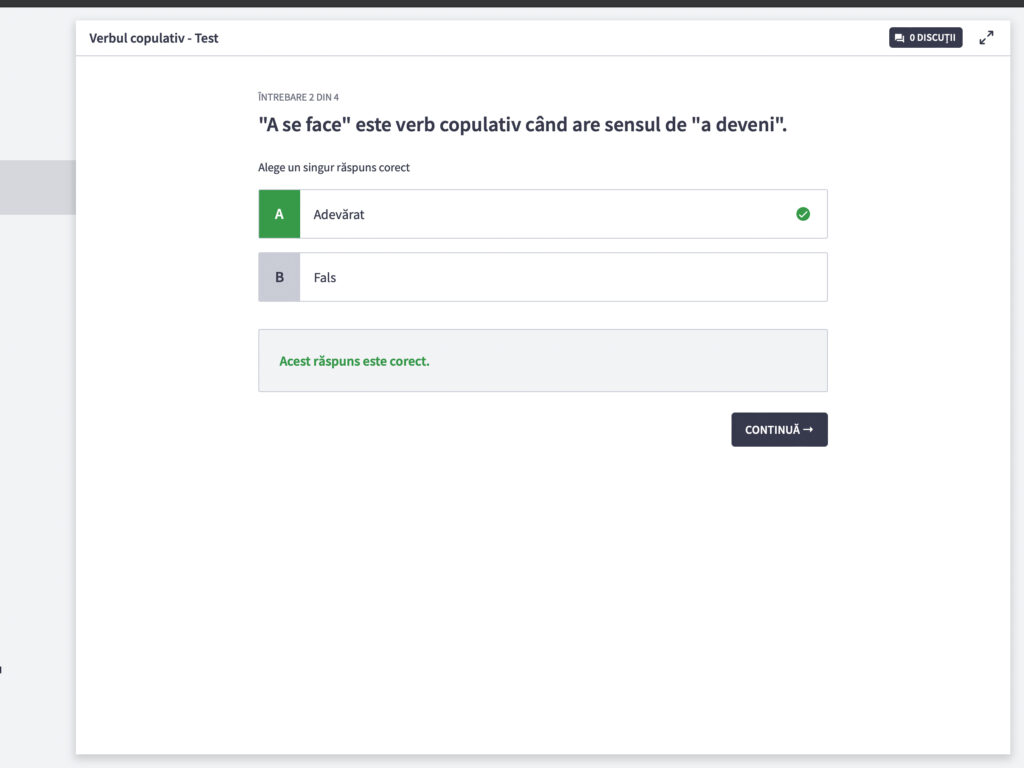The height and width of the screenshot is (768, 1024).
Task: Click the "Adevărat" answer label text
Action: pyautogui.click(x=339, y=214)
